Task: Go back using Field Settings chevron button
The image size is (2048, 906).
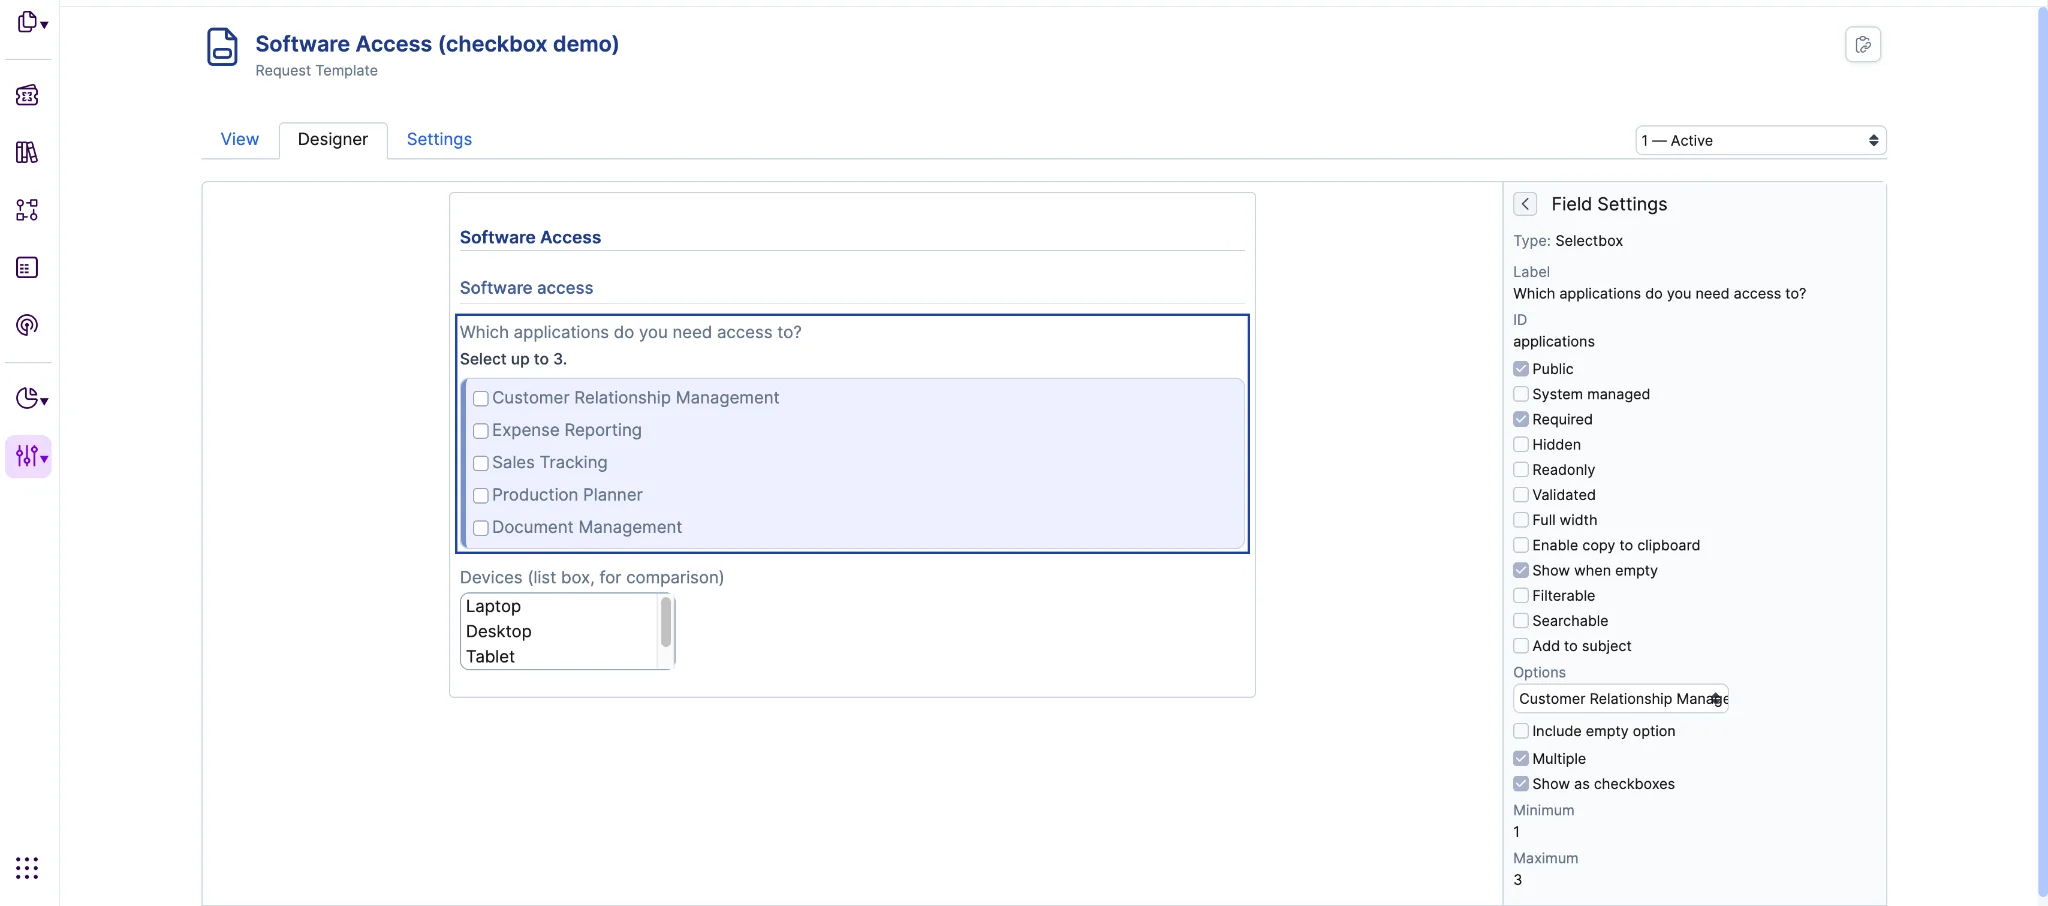Action: pyautogui.click(x=1525, y=204)
